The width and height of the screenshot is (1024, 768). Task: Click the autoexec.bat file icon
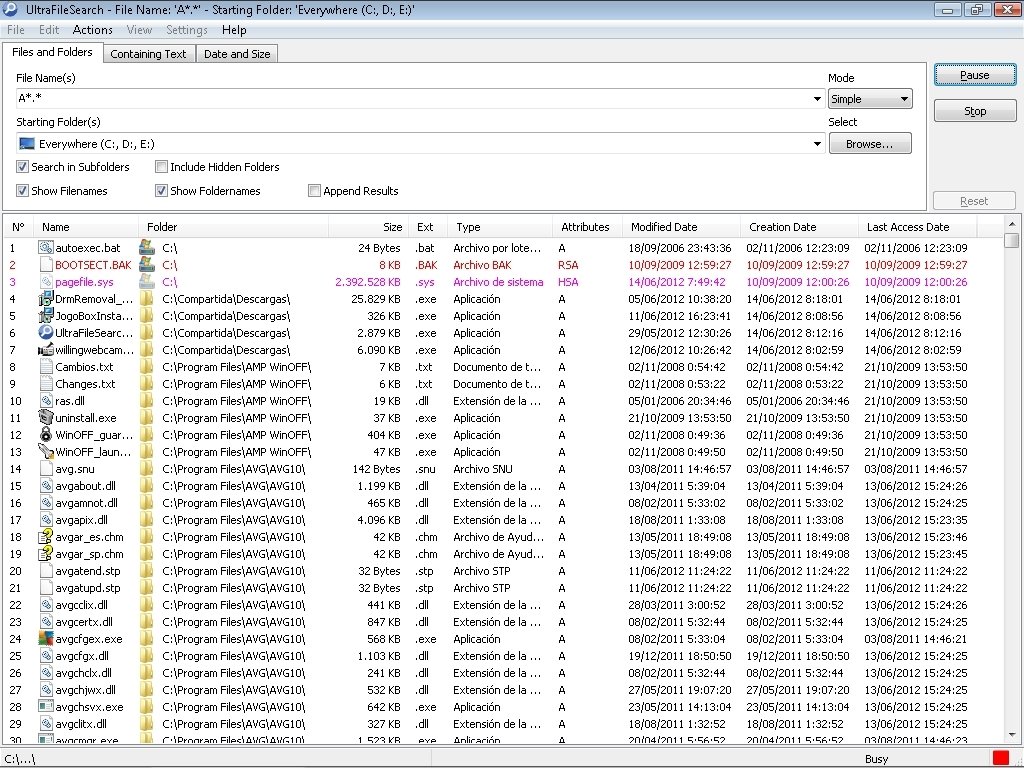point(46,248)
